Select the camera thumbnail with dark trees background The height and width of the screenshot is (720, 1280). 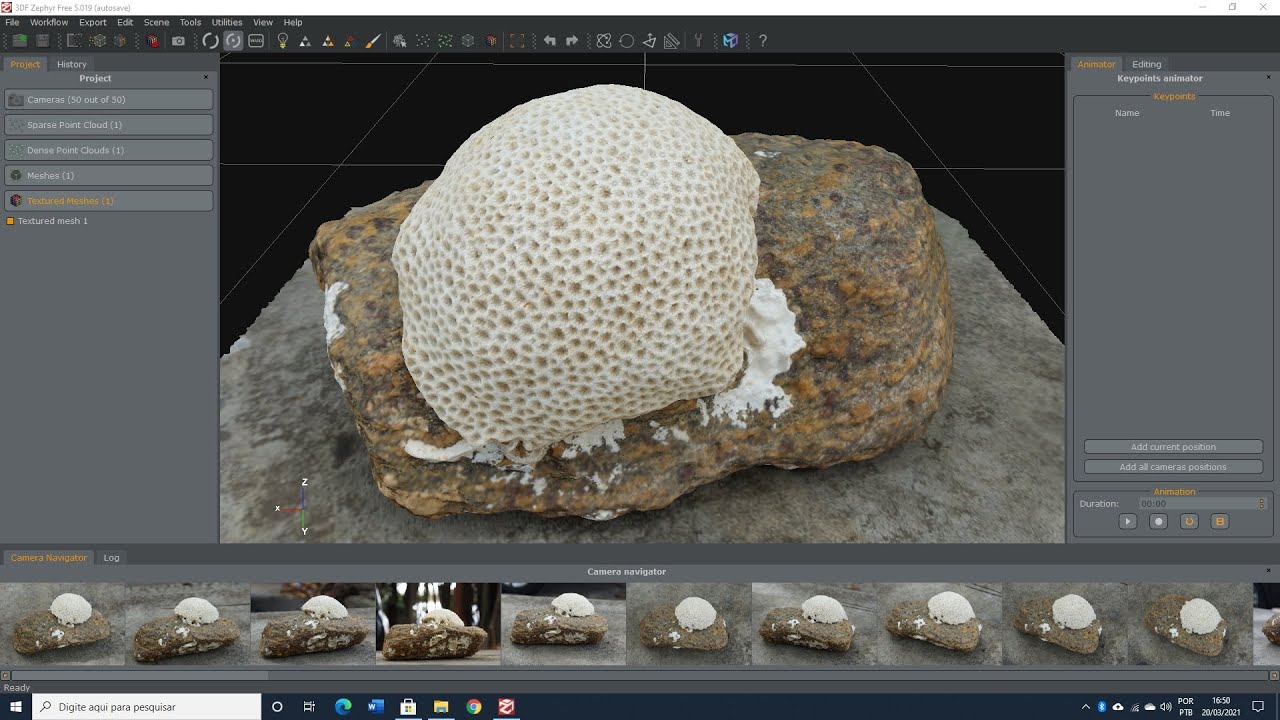click(438, 624)
